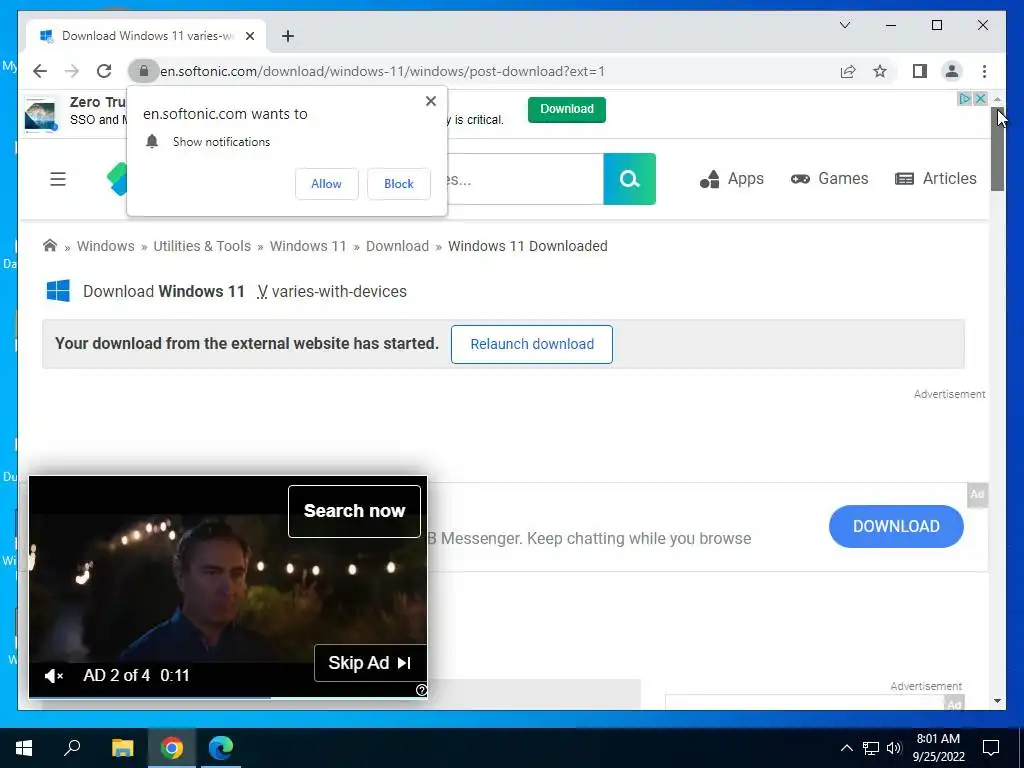Open the Windows breadcrumb link
The height and width of the screenshot is (768, 1024).
(106, 246)
